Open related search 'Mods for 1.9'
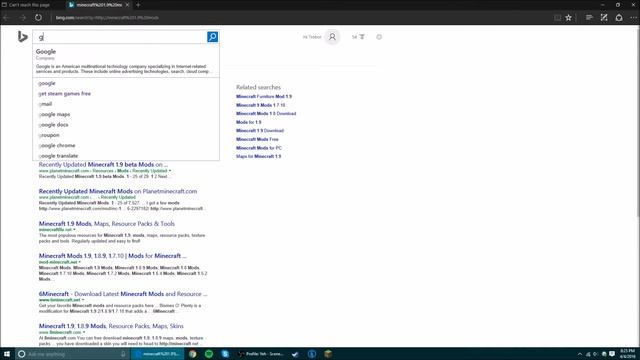Image resolution: width=640 pixels, height=360 pixels. [248, 122]
